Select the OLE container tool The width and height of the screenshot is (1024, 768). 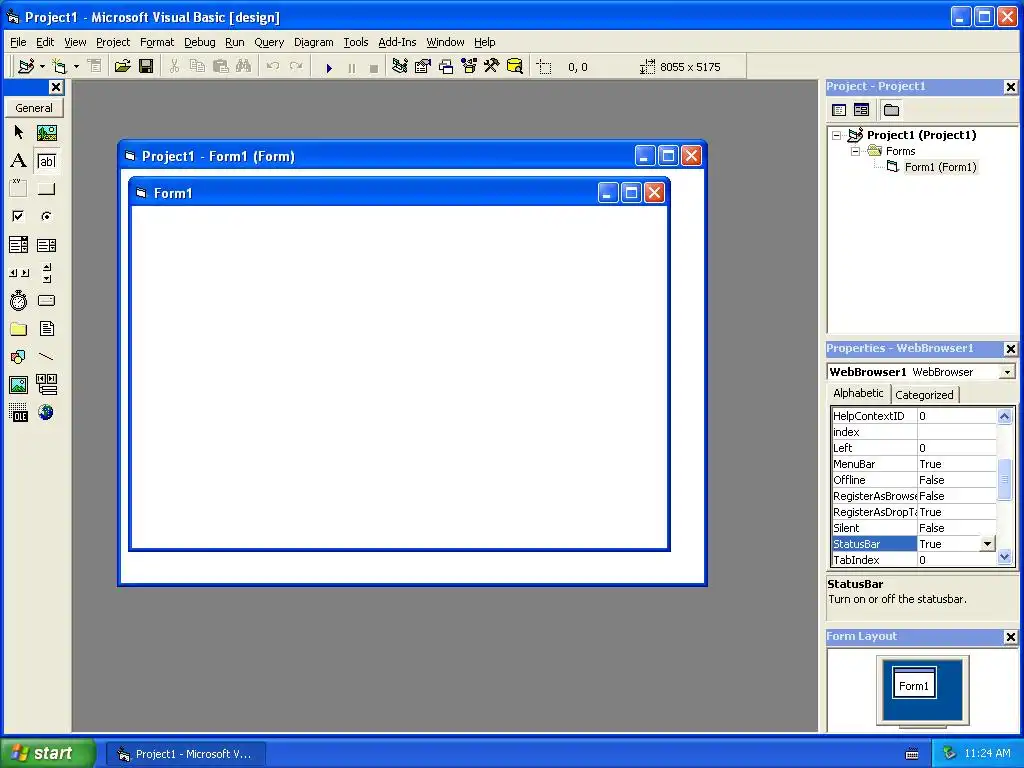18,413
